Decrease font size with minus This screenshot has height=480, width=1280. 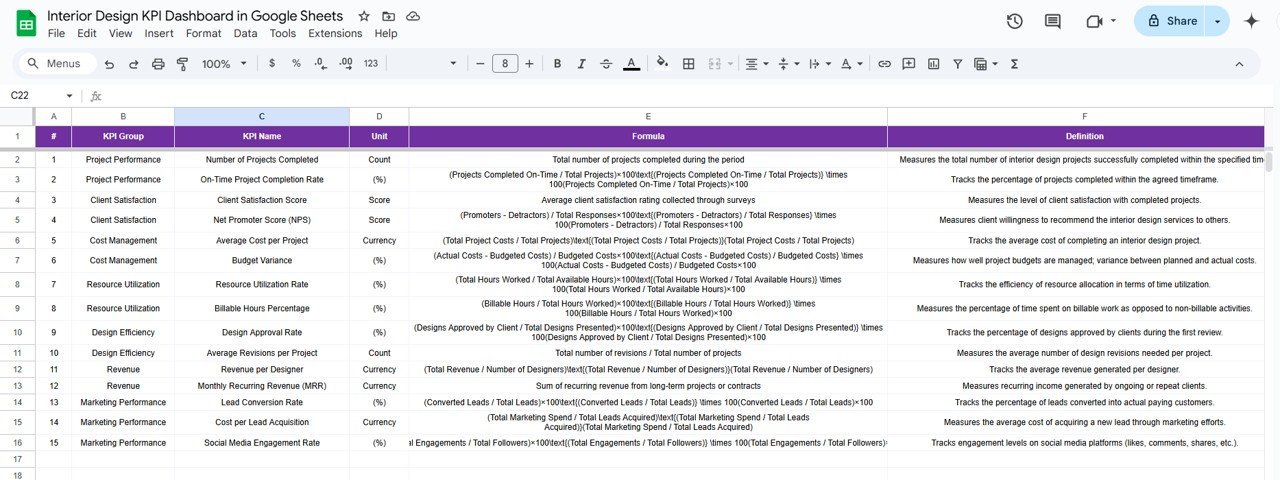coord(480,64)
